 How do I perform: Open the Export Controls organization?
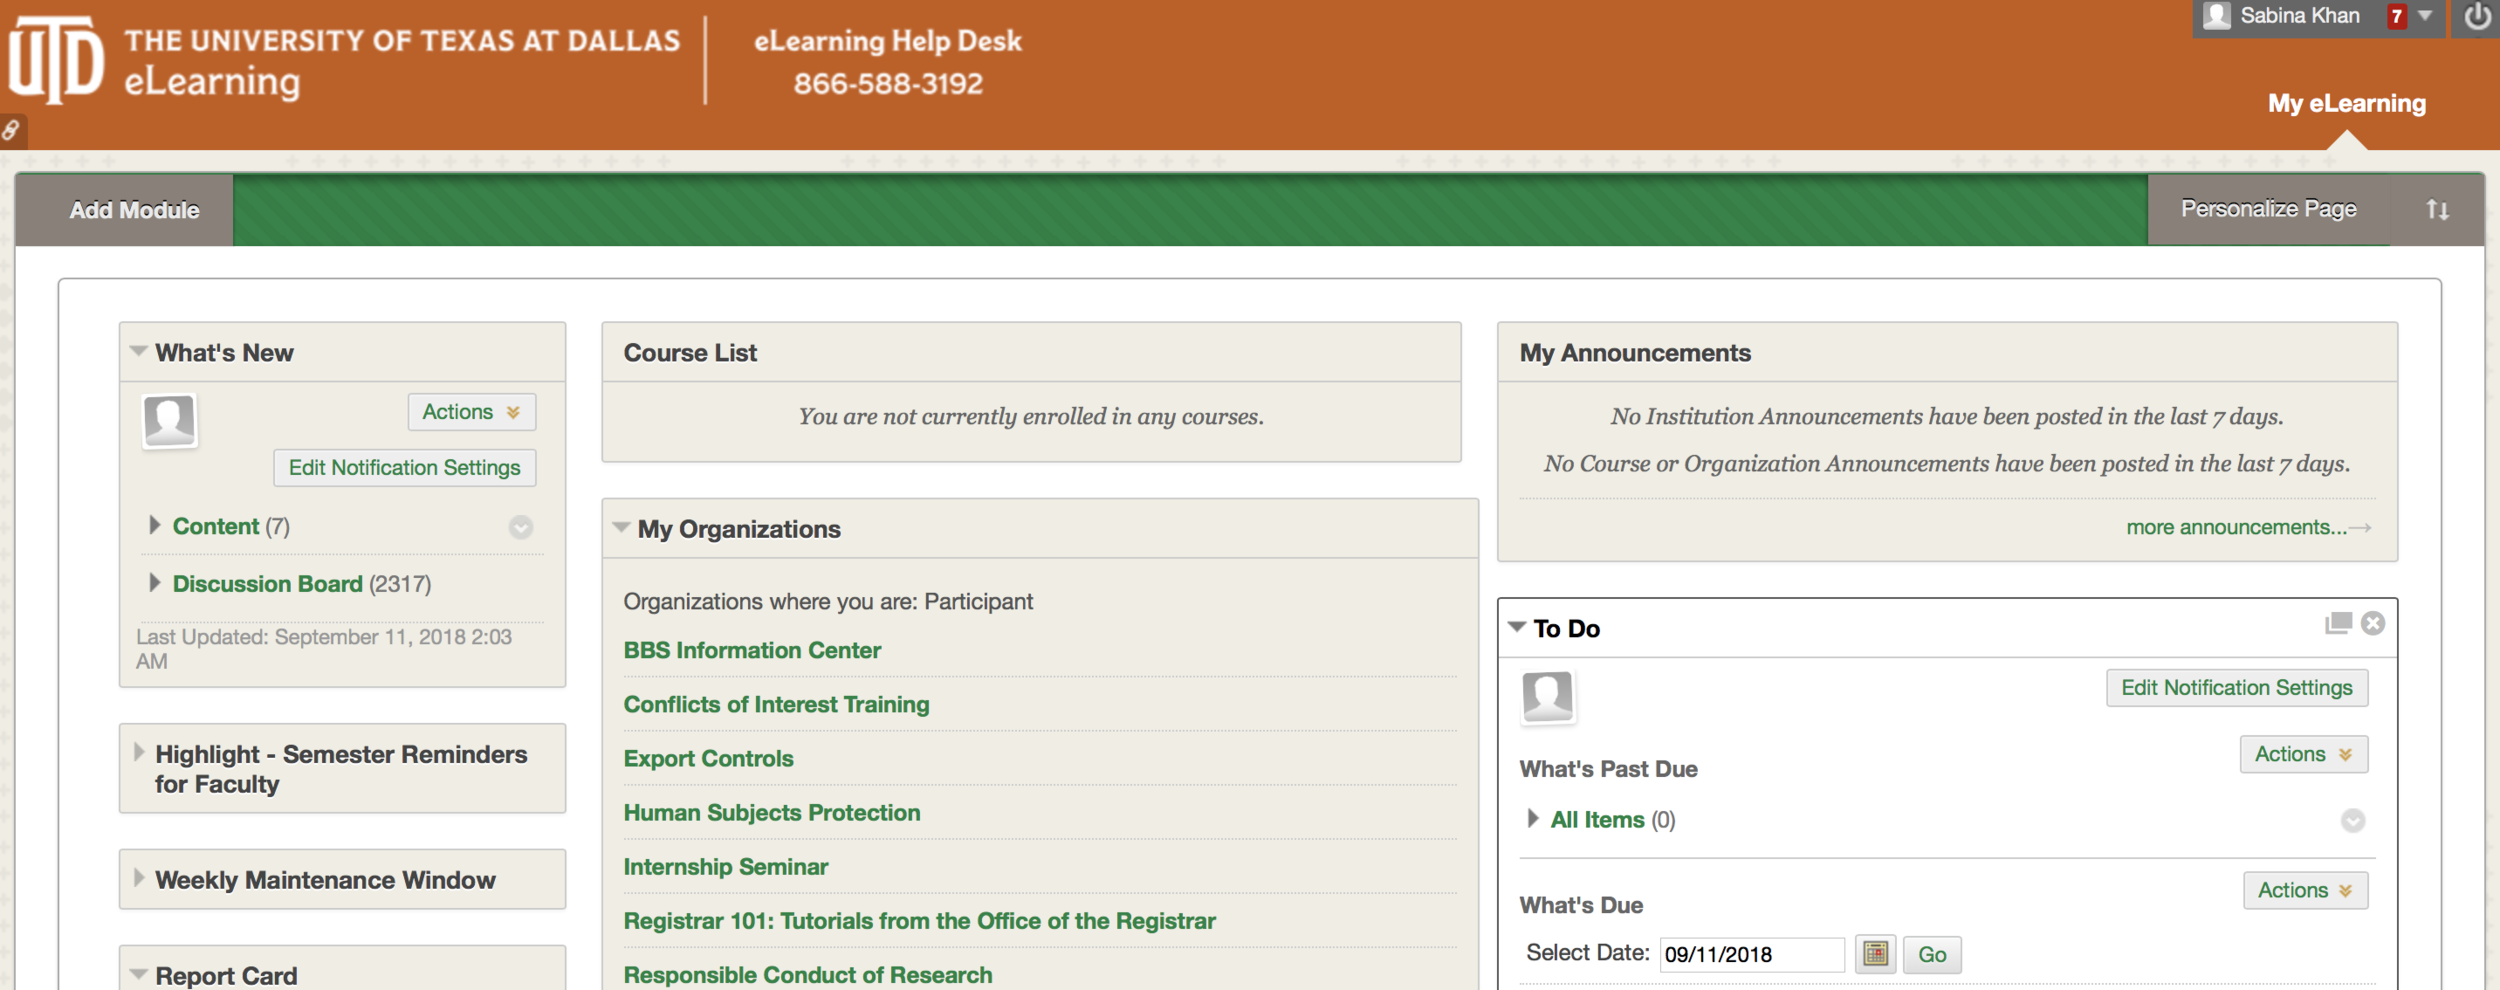coord(708,758)
